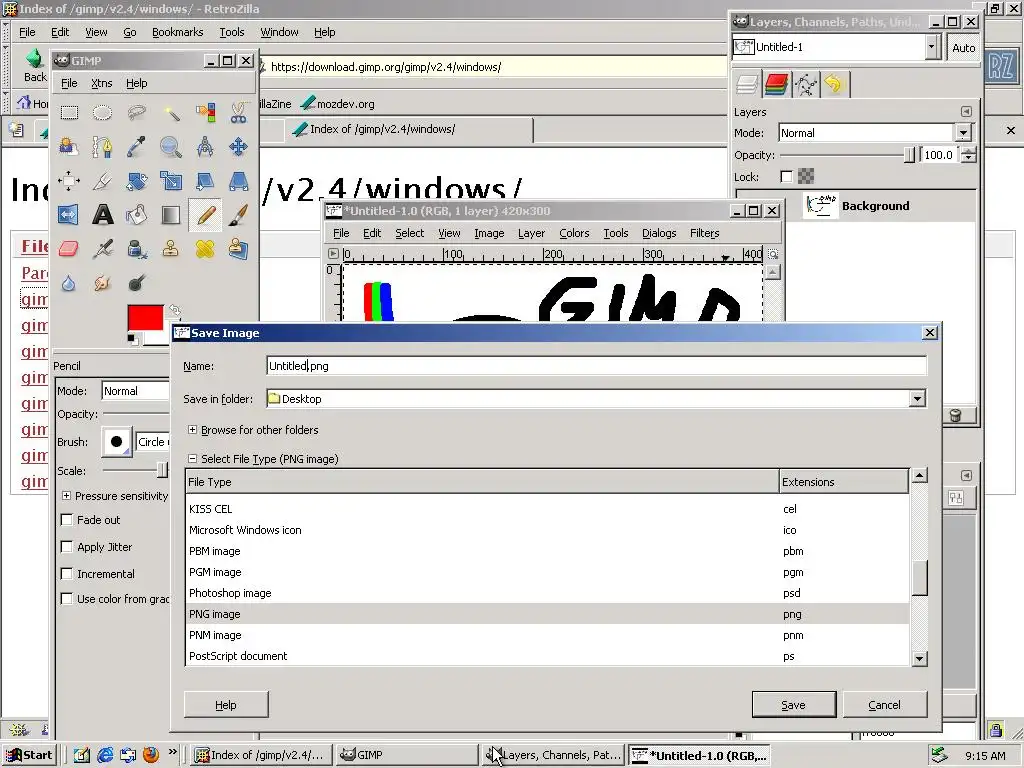Image resolution: width=1024 pixels, height=768 pixels.
Task: Click the Auto button in Layers dialog
Action: [x=963, y=48]
